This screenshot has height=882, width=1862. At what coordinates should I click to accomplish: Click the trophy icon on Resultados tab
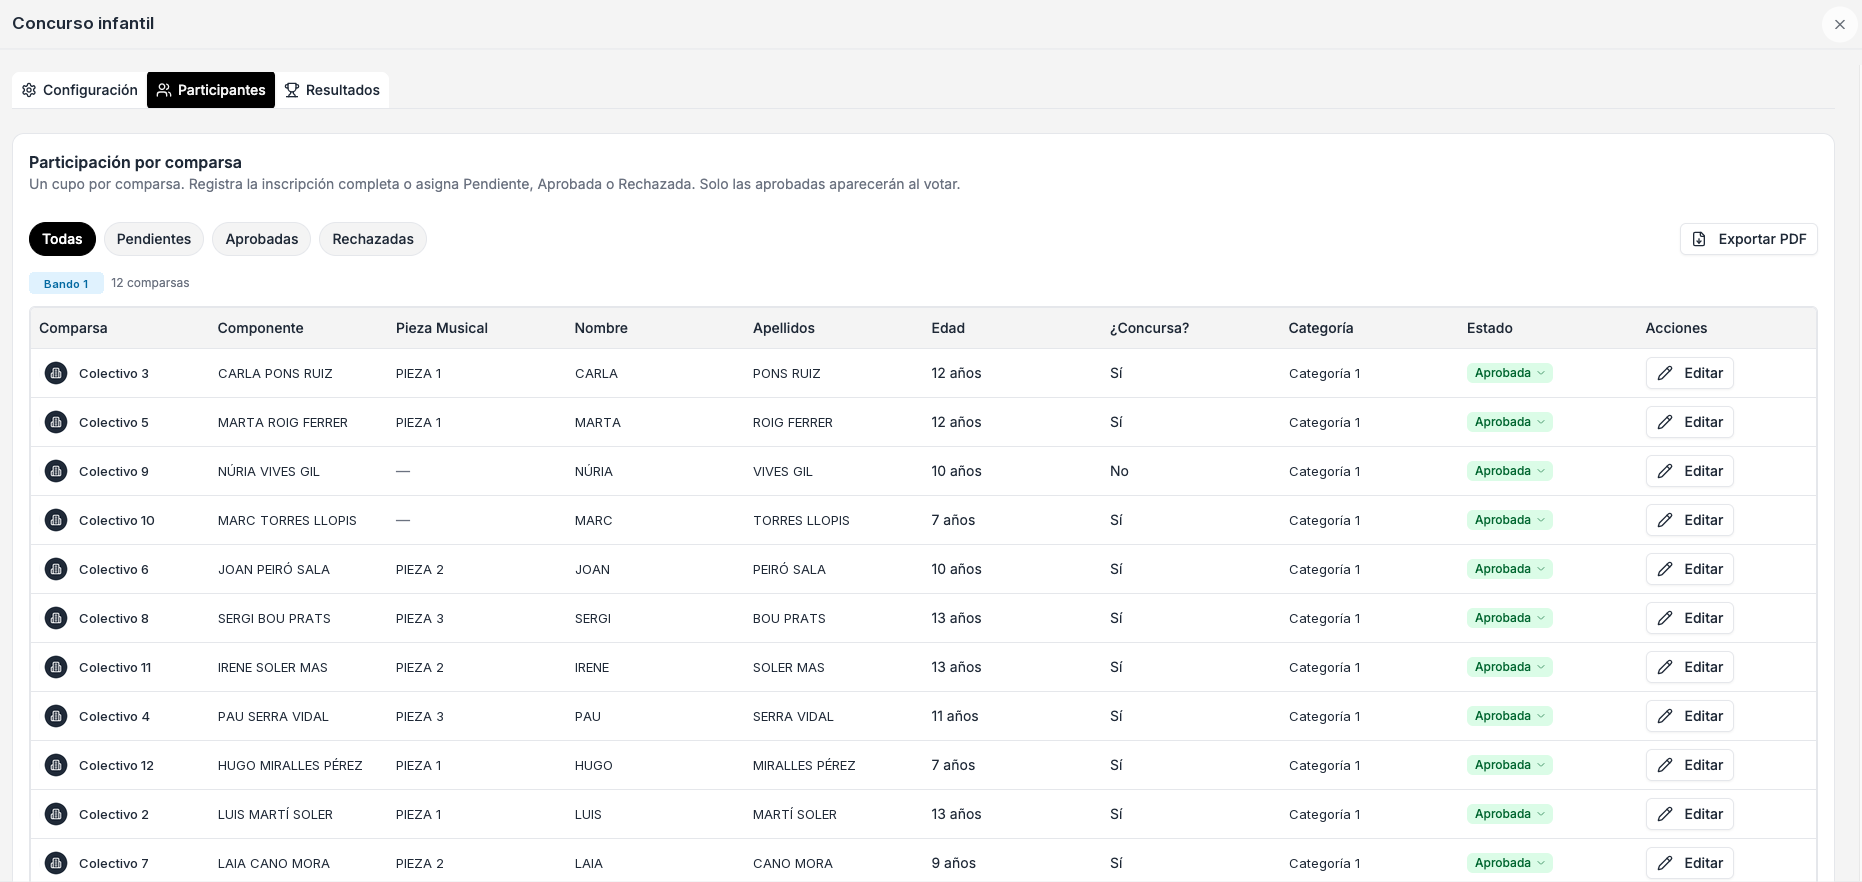pos(292,90)
